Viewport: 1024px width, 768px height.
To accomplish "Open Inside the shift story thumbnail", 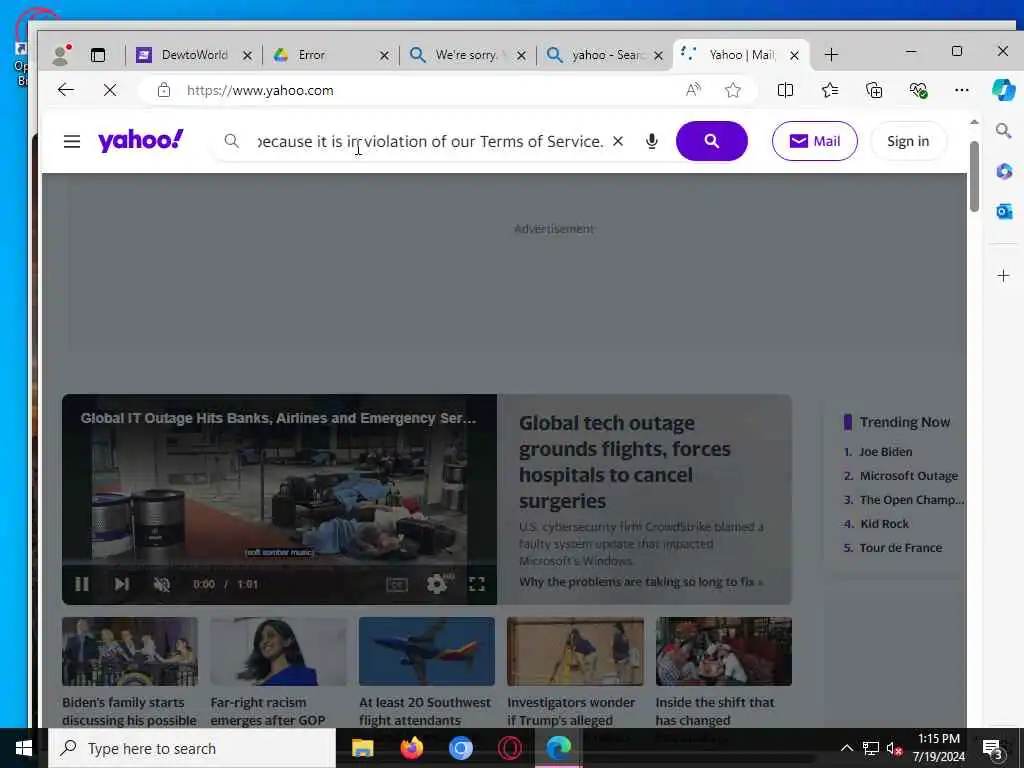I will pyautogui.click(x=724, y=651).
